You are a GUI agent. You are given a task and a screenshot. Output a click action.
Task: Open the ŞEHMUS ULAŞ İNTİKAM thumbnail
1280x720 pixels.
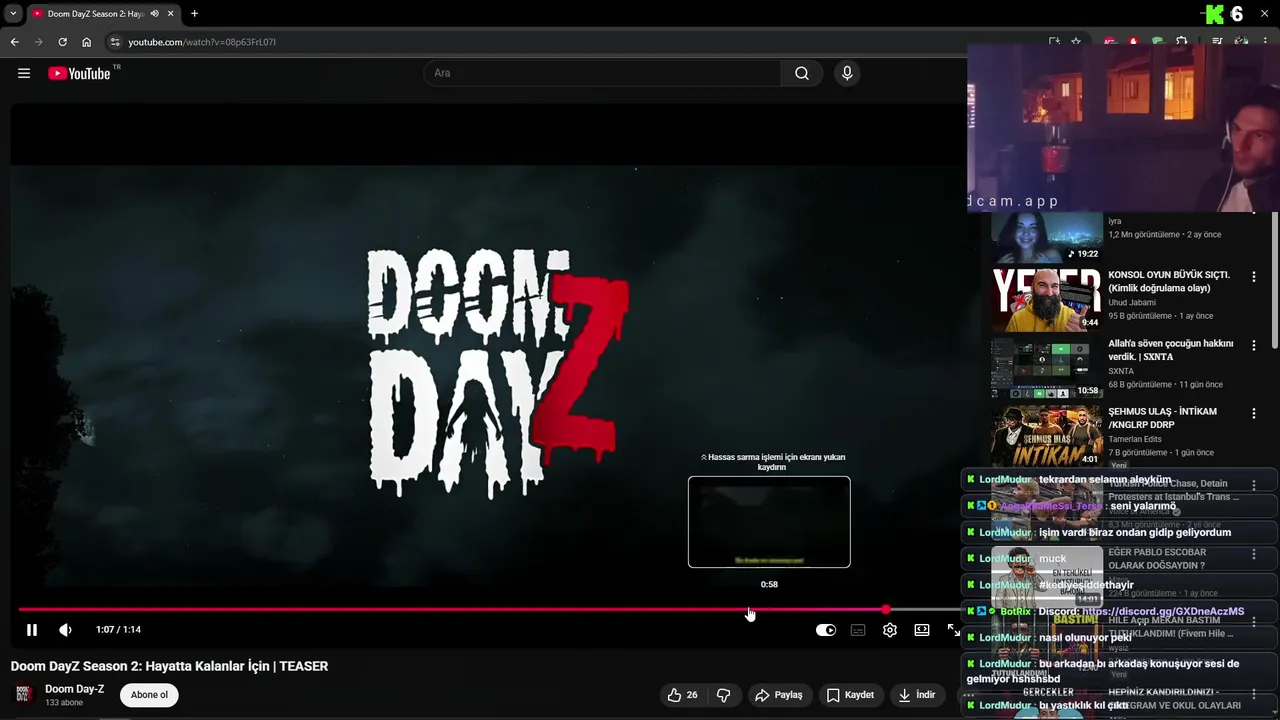(1046, 436)
